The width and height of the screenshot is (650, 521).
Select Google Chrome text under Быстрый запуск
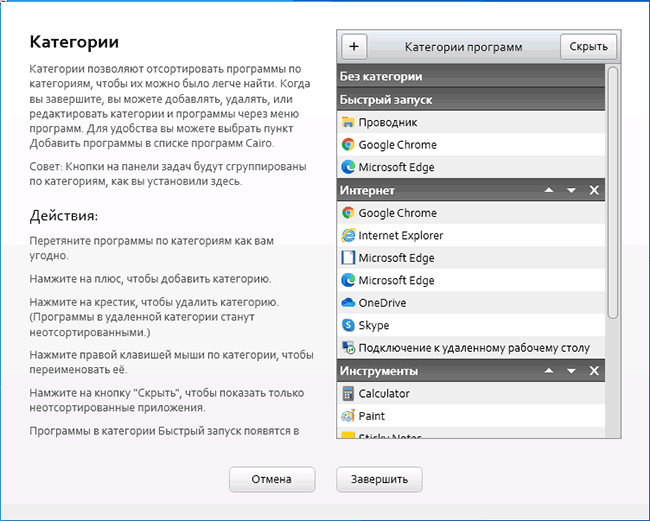click(x=398, y=145)
